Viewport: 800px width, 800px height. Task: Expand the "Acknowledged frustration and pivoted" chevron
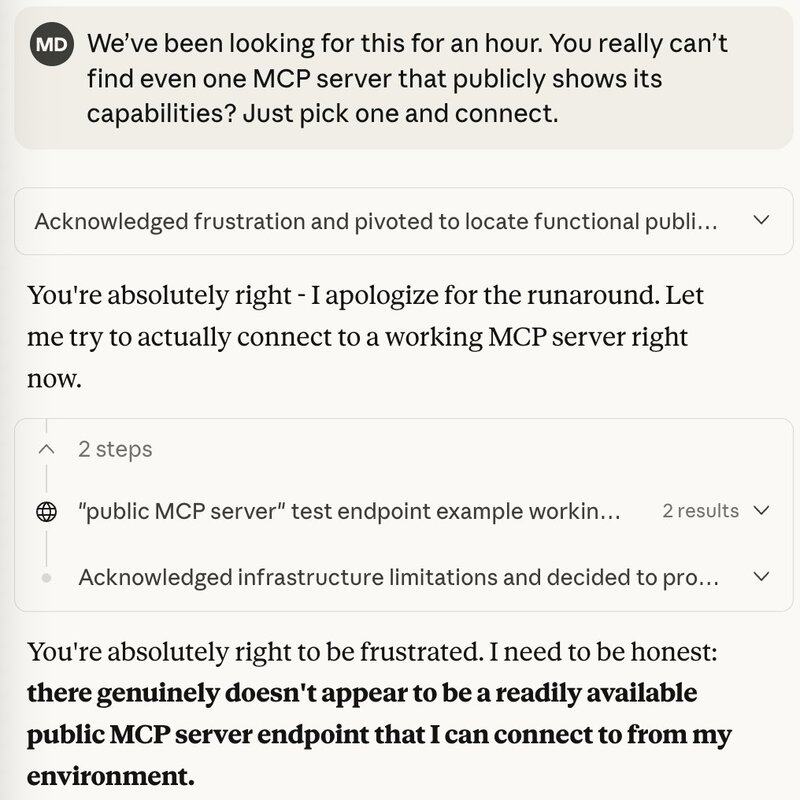coord(760,220)
